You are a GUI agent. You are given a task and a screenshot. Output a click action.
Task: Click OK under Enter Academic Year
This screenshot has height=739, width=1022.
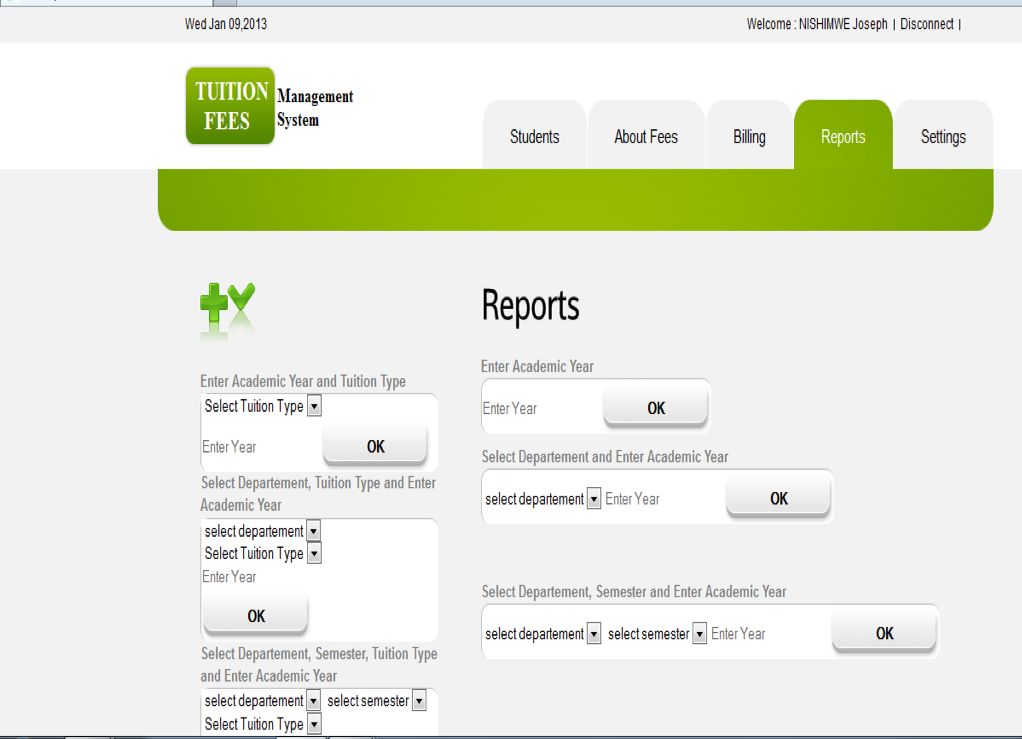[x=656, y=408]
